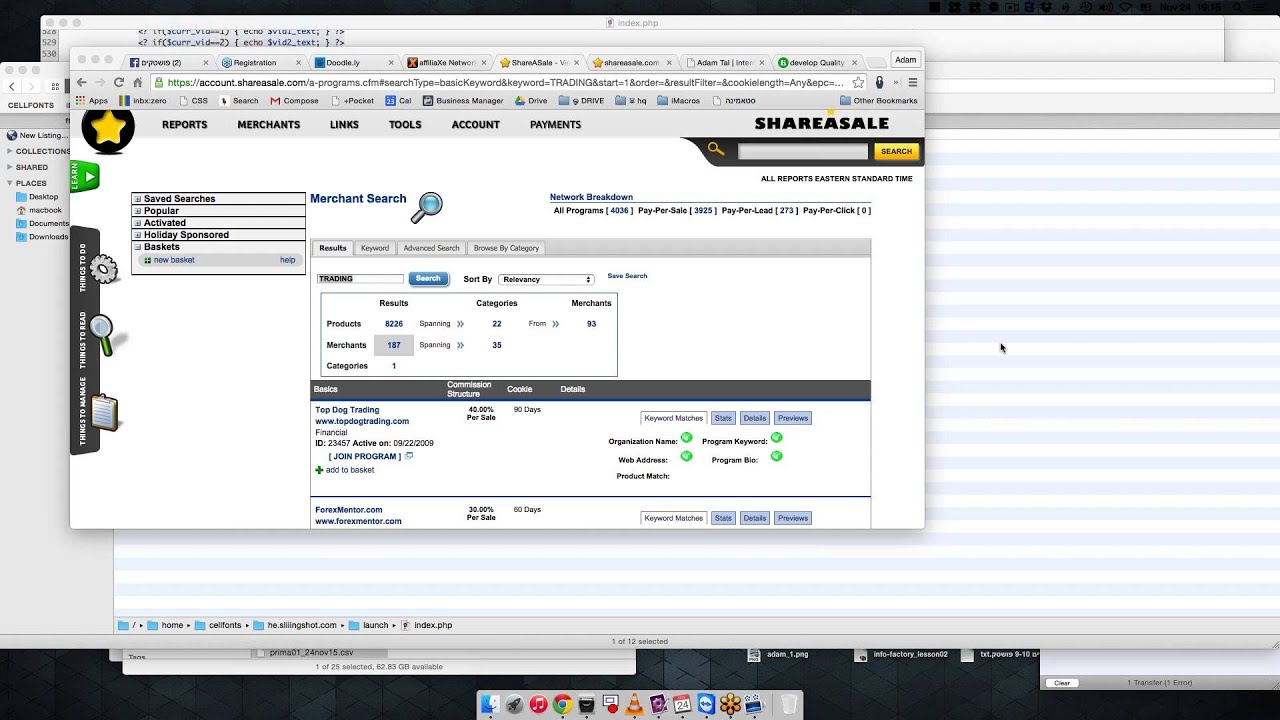Click the TRADING keyword input field

click(360, 279)
